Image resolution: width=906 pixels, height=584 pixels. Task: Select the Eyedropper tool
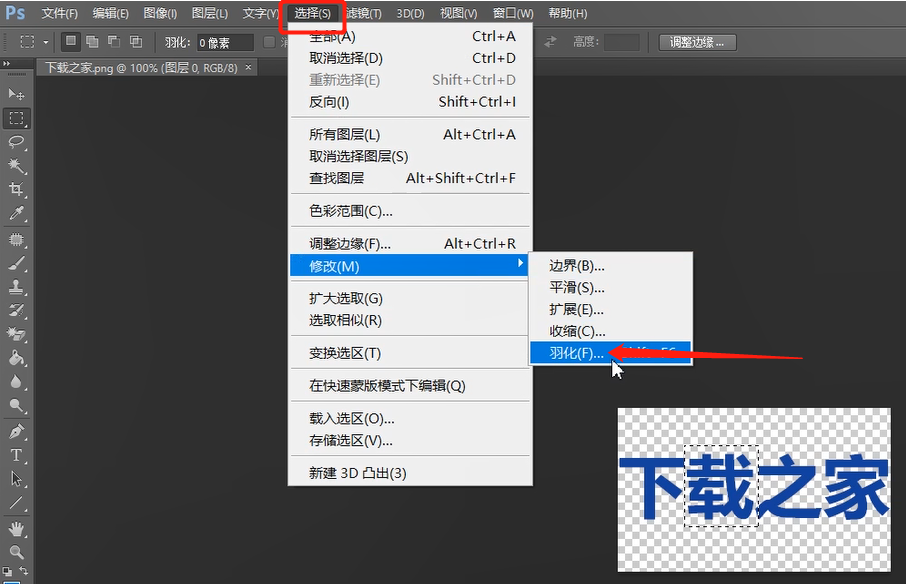[14, 214]
